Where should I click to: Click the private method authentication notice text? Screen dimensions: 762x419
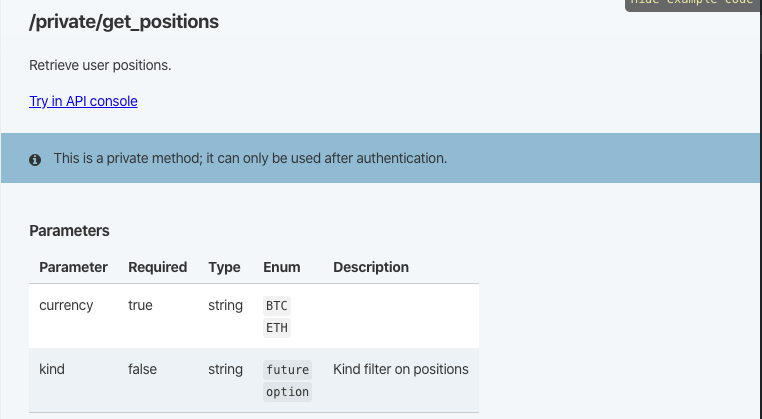[250, 158]
